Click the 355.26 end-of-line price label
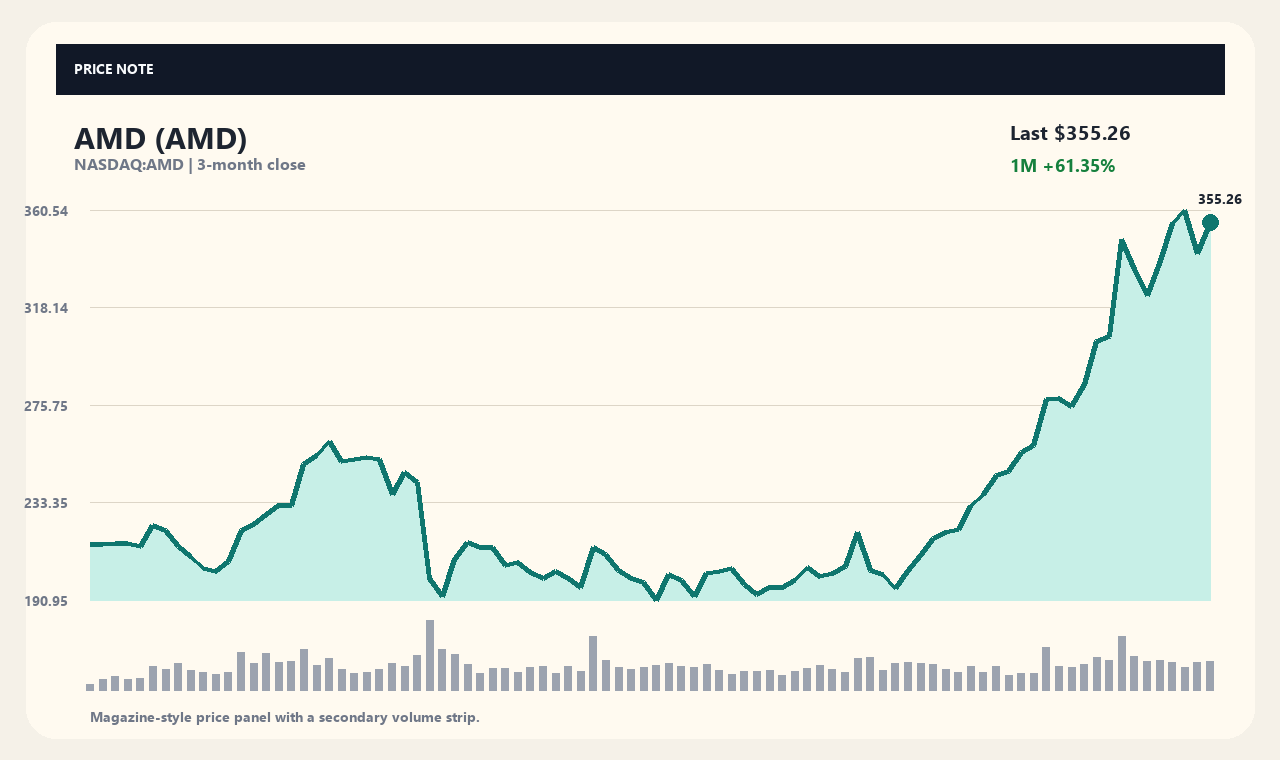The width and height of the screenshot is (1280, 760). [x=1220, y=199]
